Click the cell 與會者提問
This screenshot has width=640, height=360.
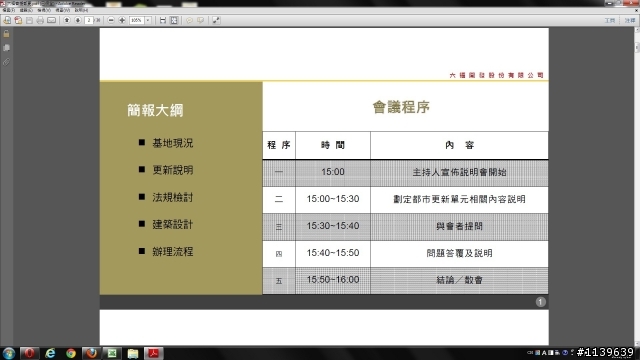pos(460,226)
